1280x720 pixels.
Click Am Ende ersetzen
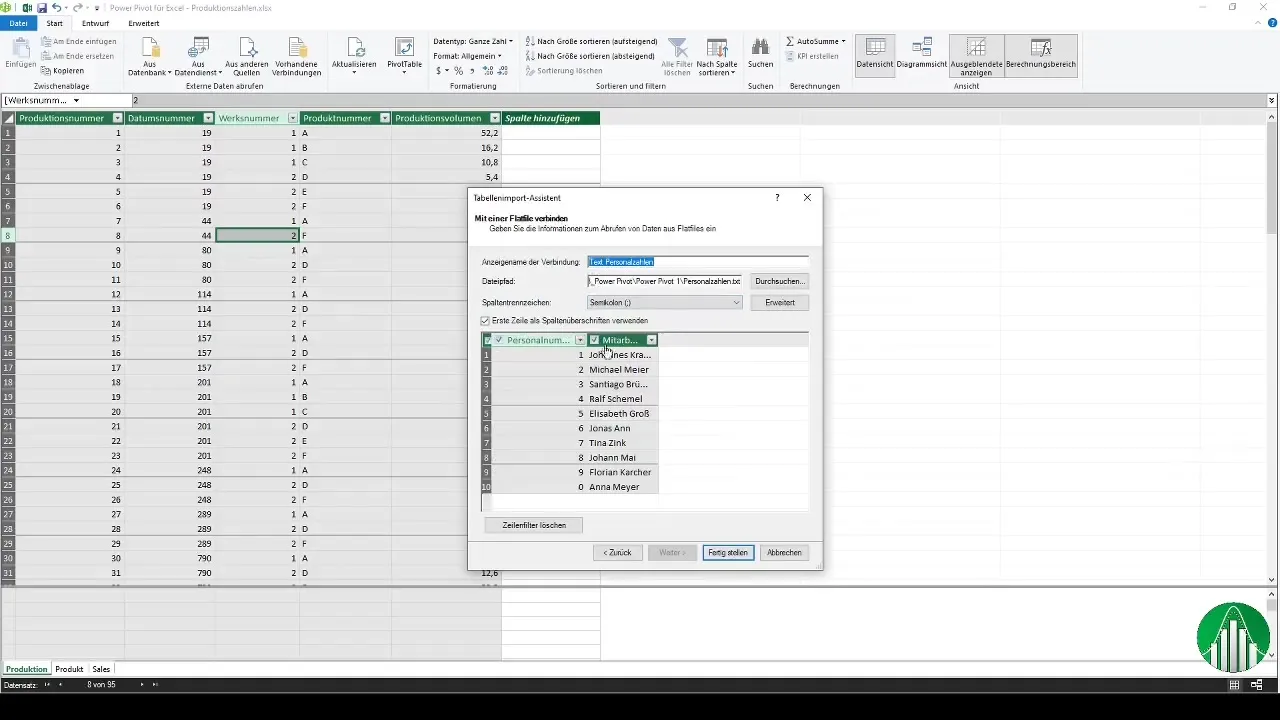(79, 56)
